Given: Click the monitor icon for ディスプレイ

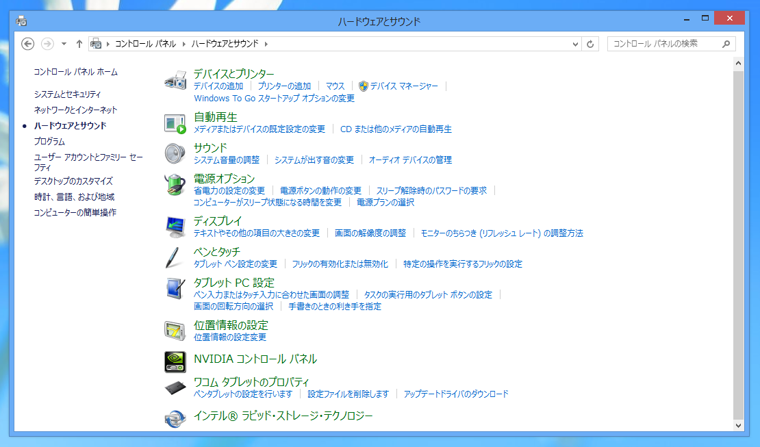Looking at the screenshot, I should [175, 227].
